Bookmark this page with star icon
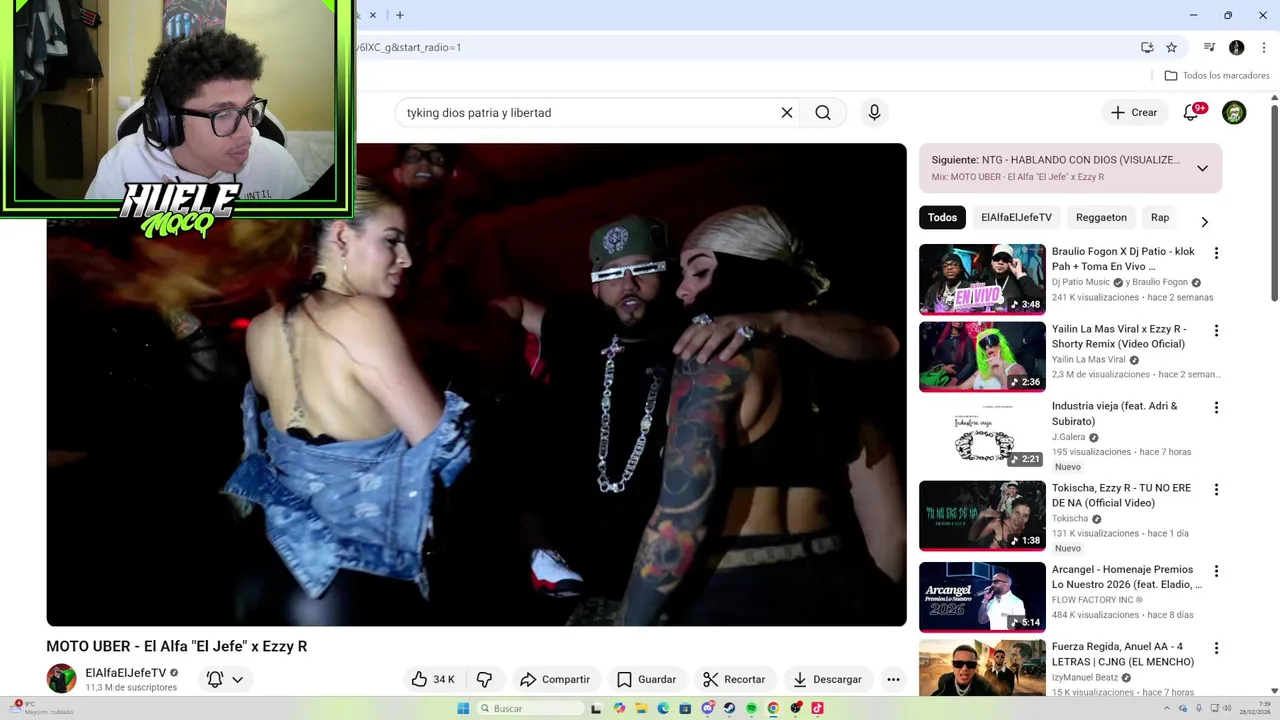 pyautogui.click(x=1171, y=47)
